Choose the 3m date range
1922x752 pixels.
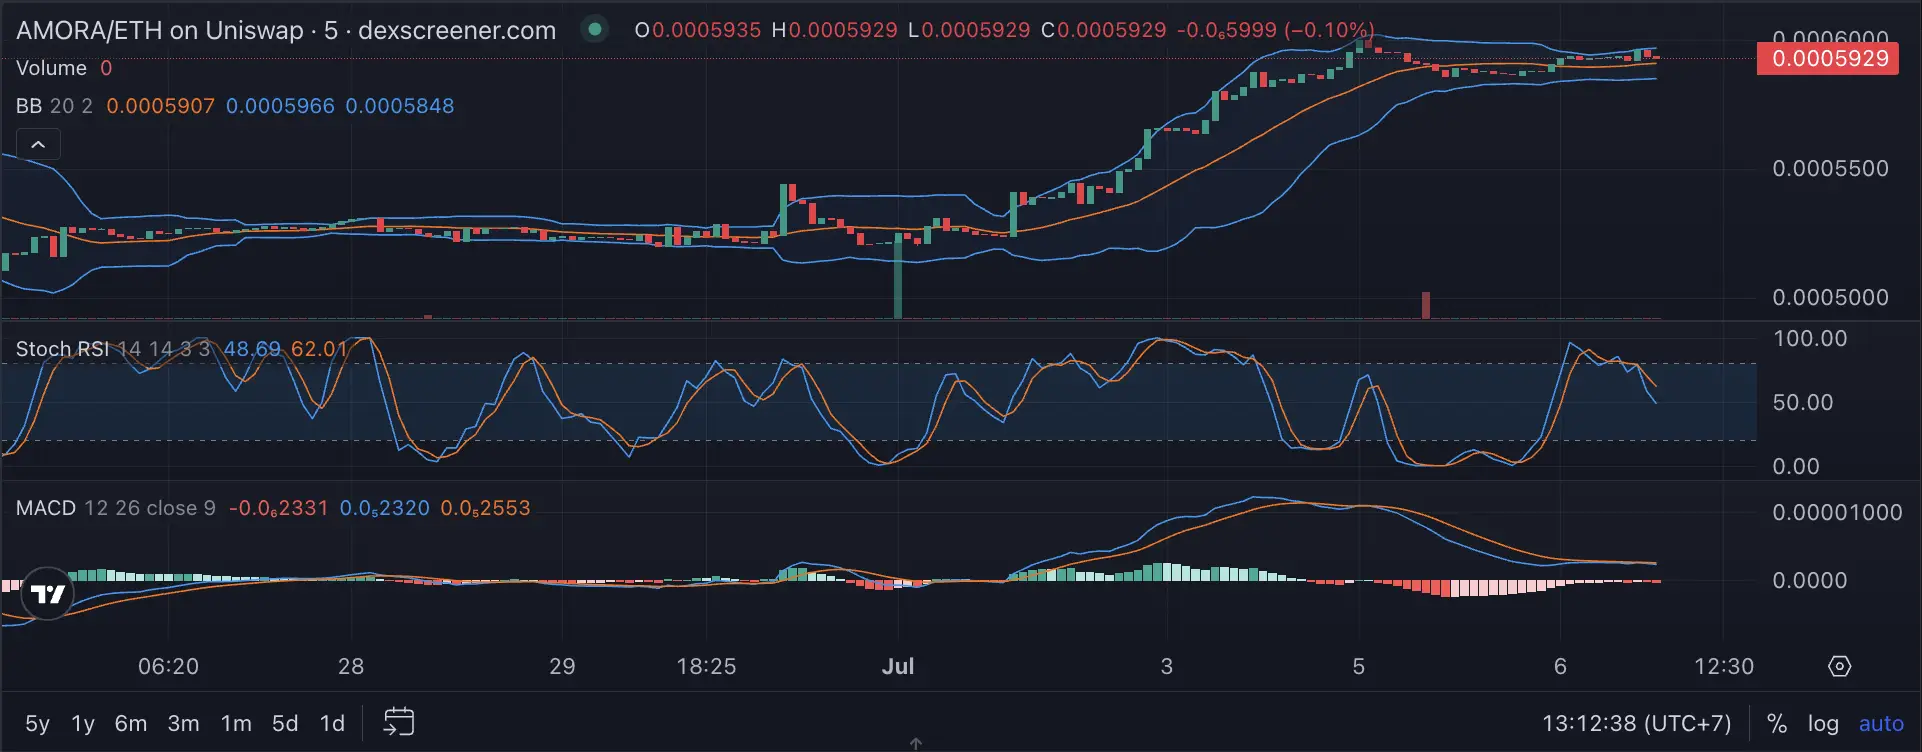tap(183, 723)
